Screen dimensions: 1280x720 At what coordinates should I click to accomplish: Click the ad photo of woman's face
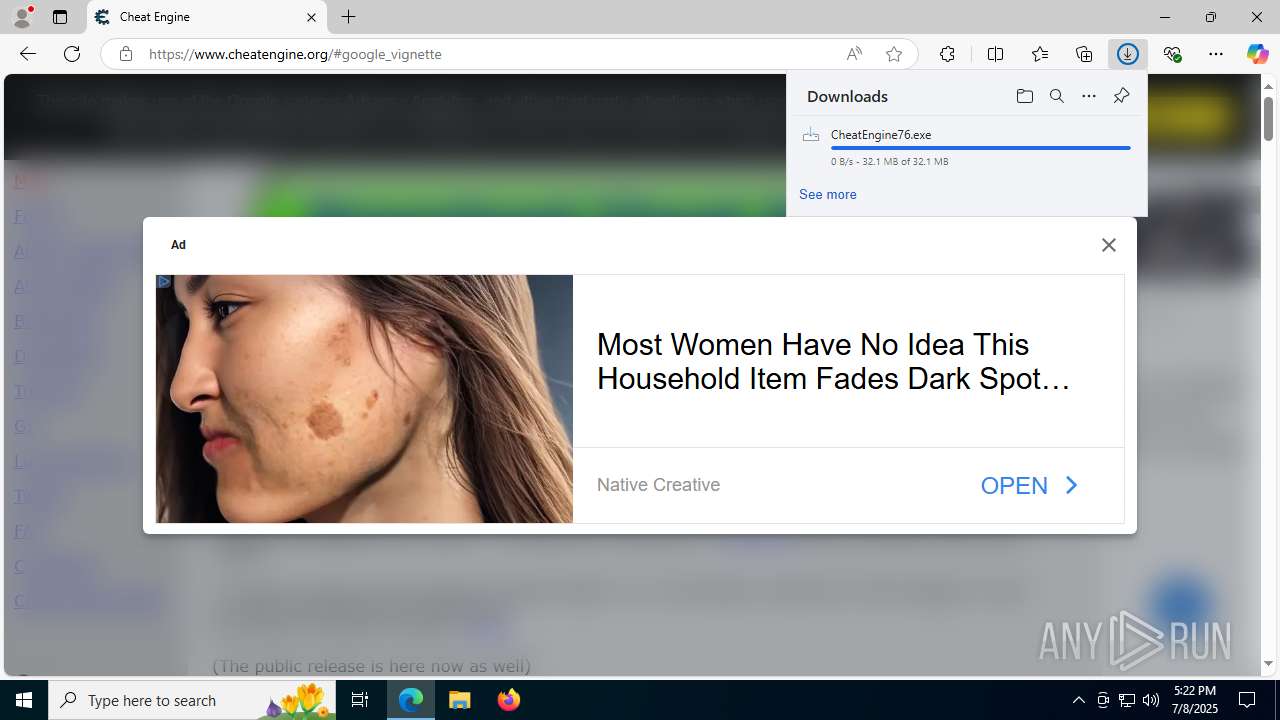(x=364, y=399)
